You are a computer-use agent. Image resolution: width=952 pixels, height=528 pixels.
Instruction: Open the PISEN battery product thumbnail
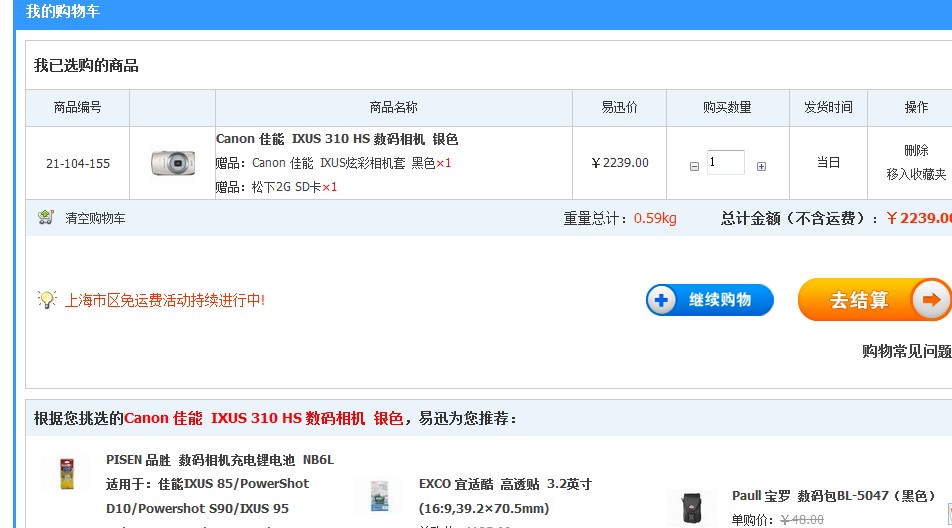tap(67, 474)
